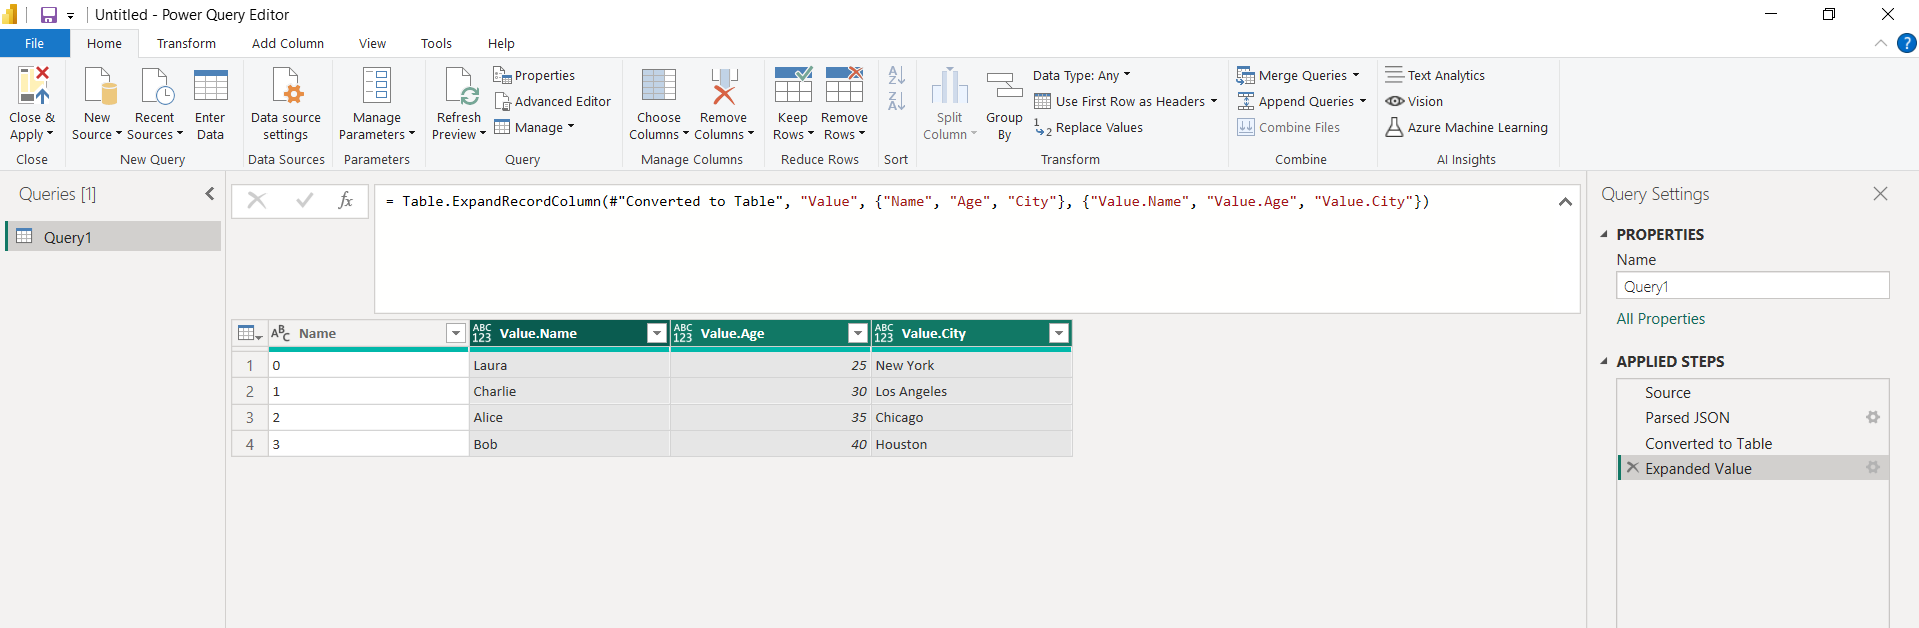Click Use First Row as Headers
This screenshot has height=628, width=1919.
coord(1126,101)
